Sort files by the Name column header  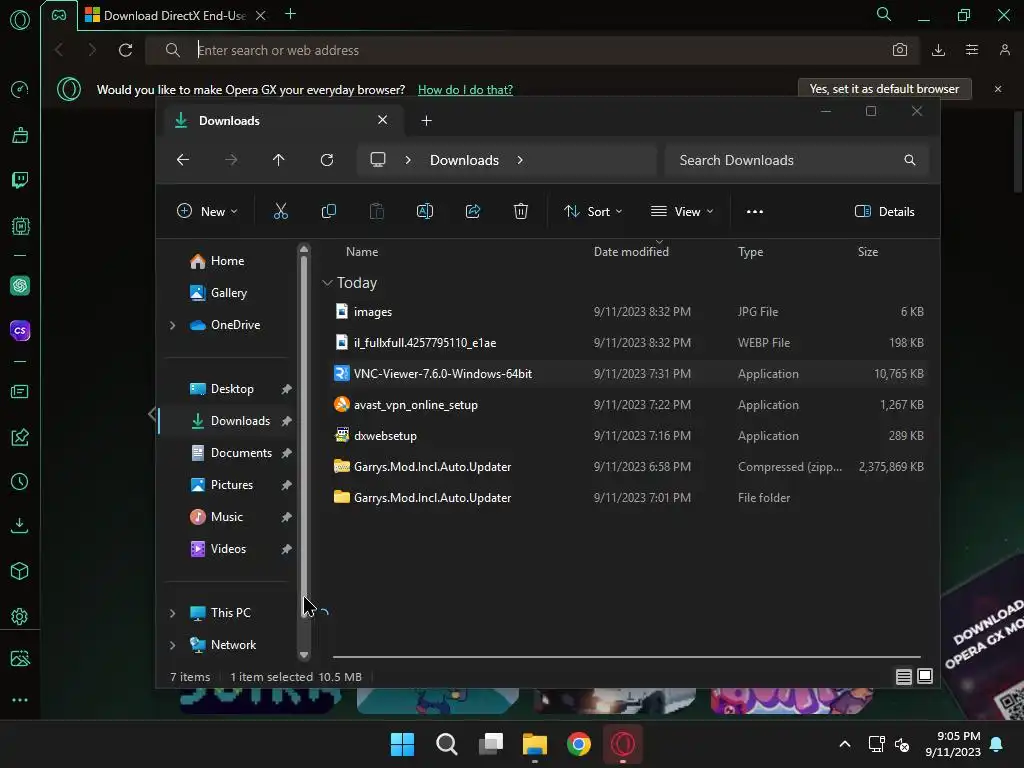pos(362,252)
